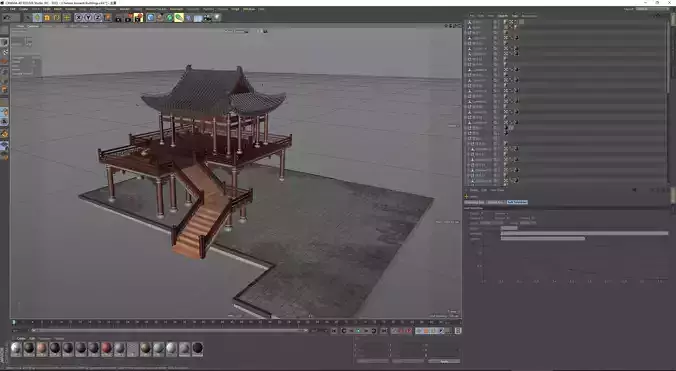Click the red Record Active Objects button
This screenshot has height=371, width=676.
pyautogui.click(x=394, y=330)
